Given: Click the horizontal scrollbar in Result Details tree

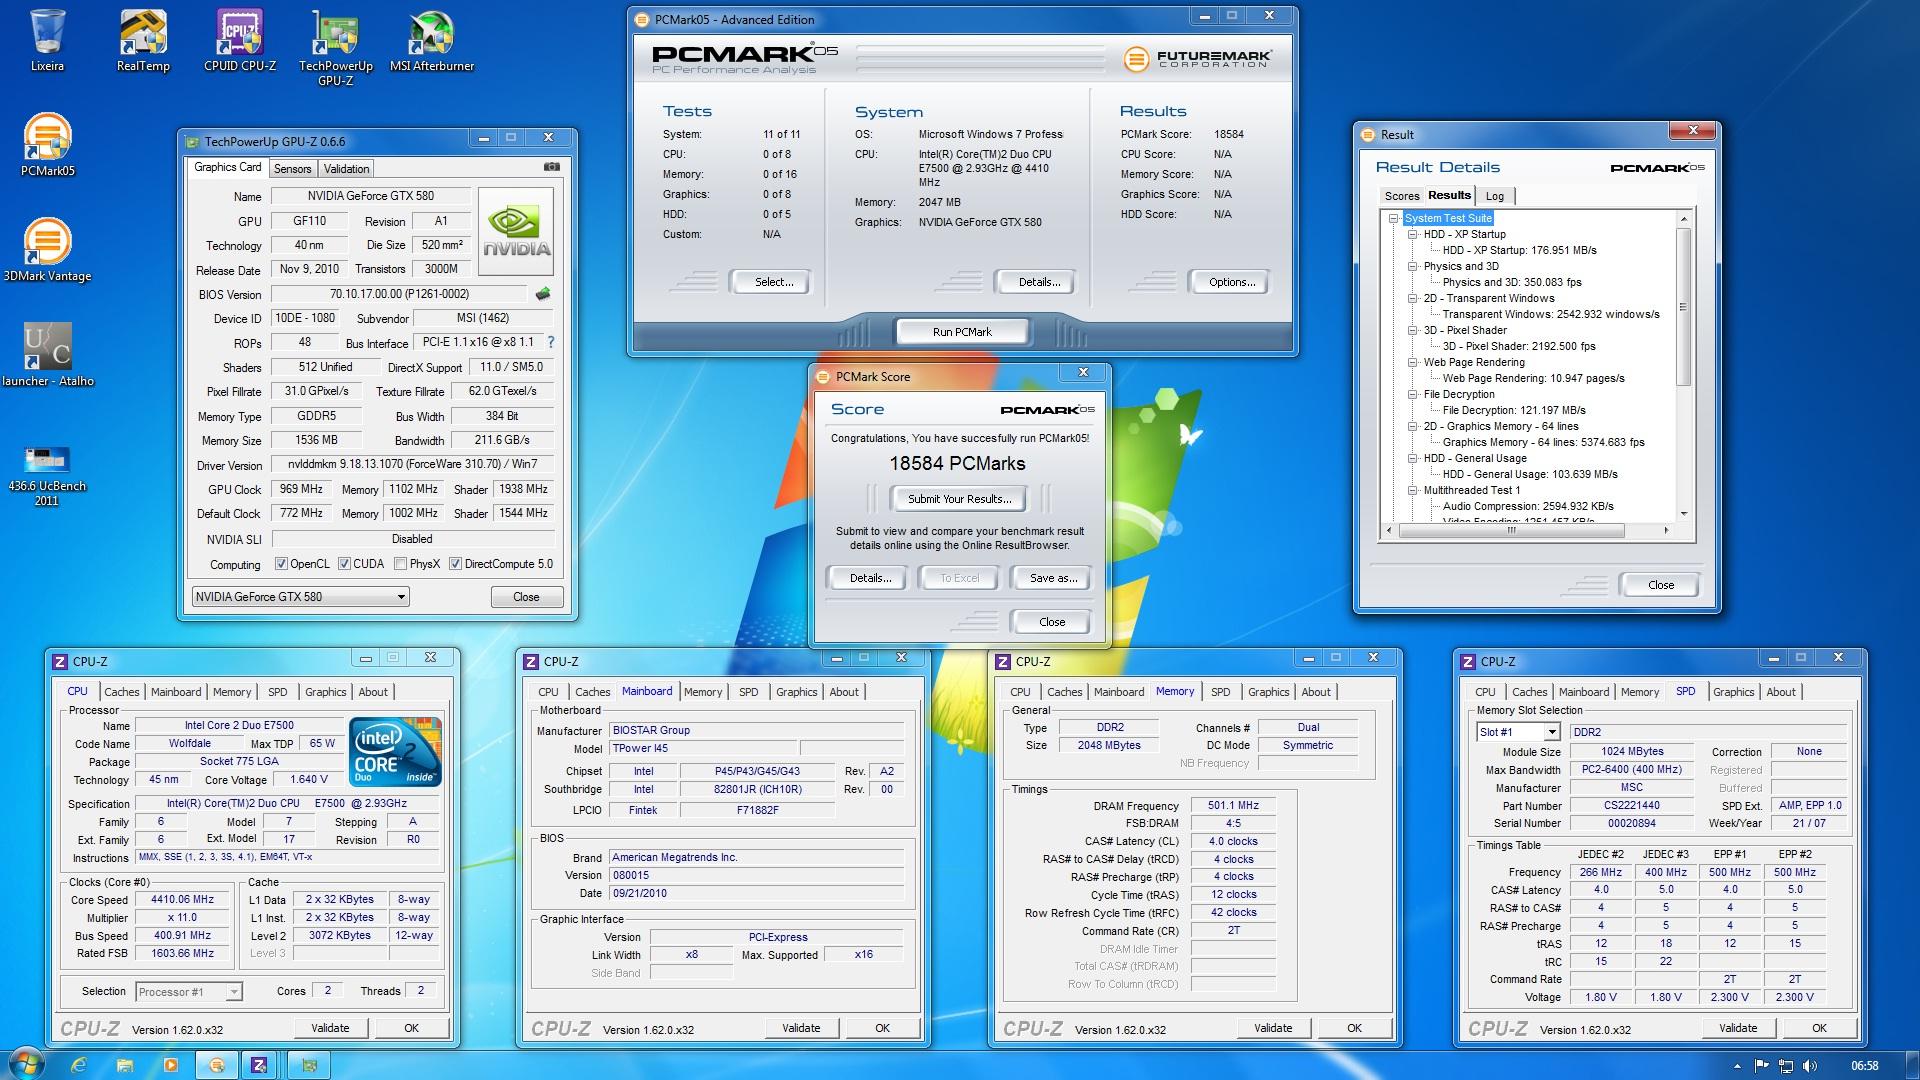Looking at the screenshot, I should (x=1511, y=530).
